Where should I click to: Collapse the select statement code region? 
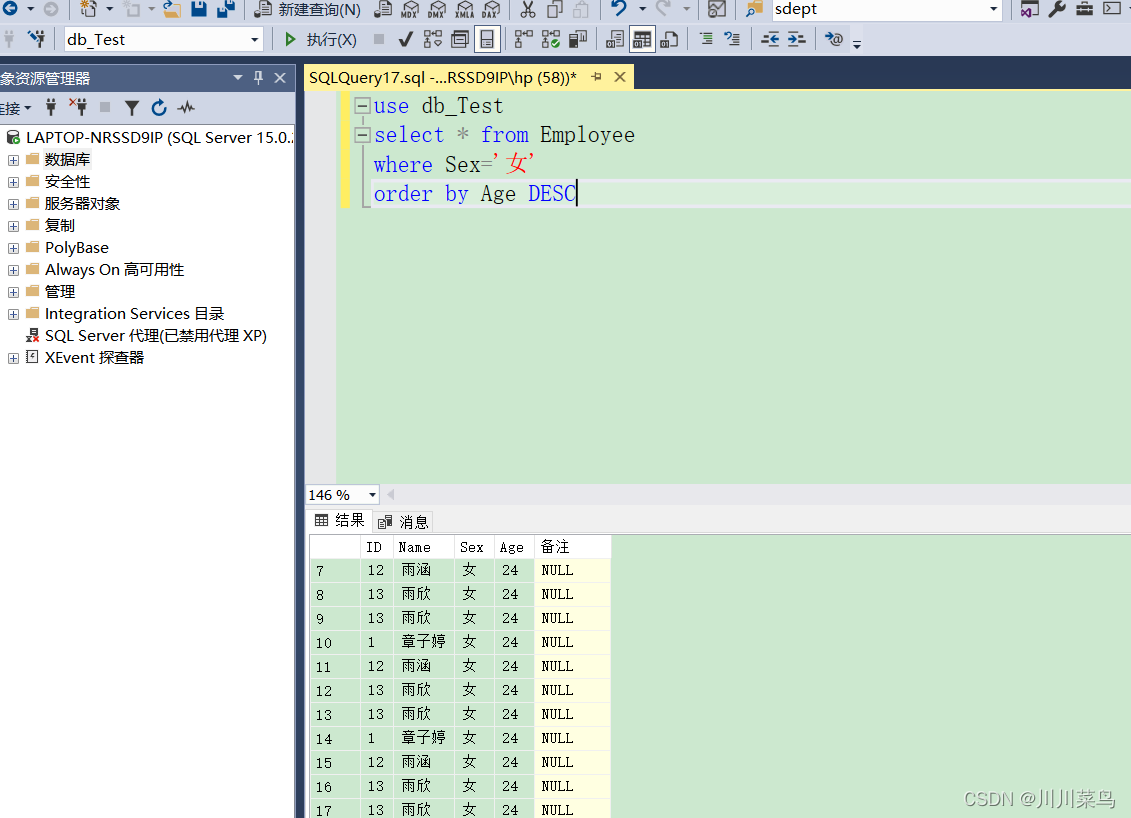pos(363,135)
